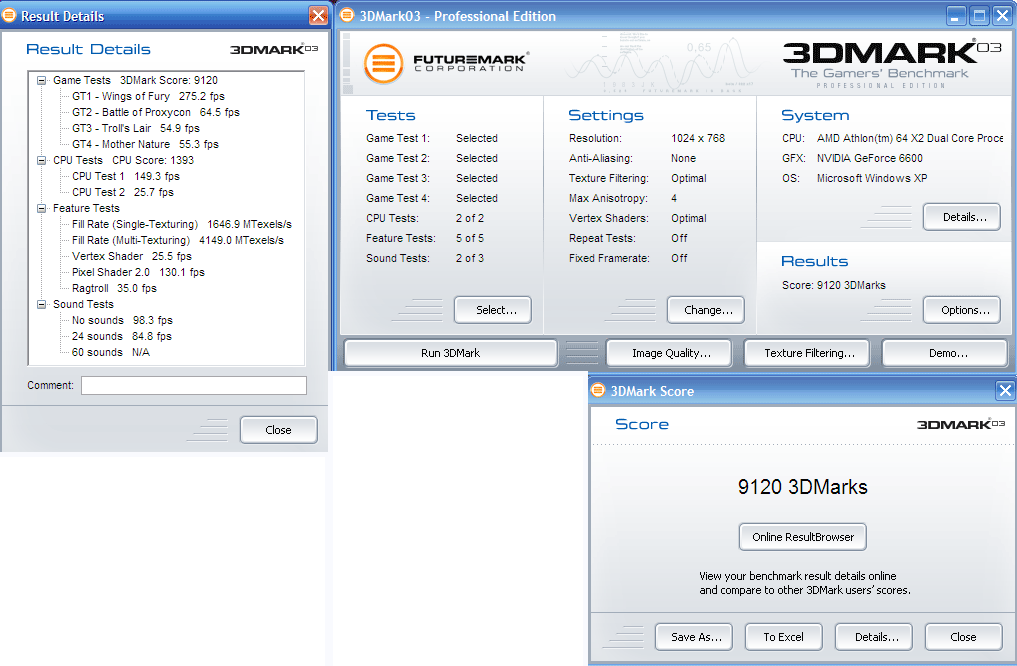Click the Select... button under Tests
The height and width of the screenshot is (666, 1017).
click(x=493, y=310)
